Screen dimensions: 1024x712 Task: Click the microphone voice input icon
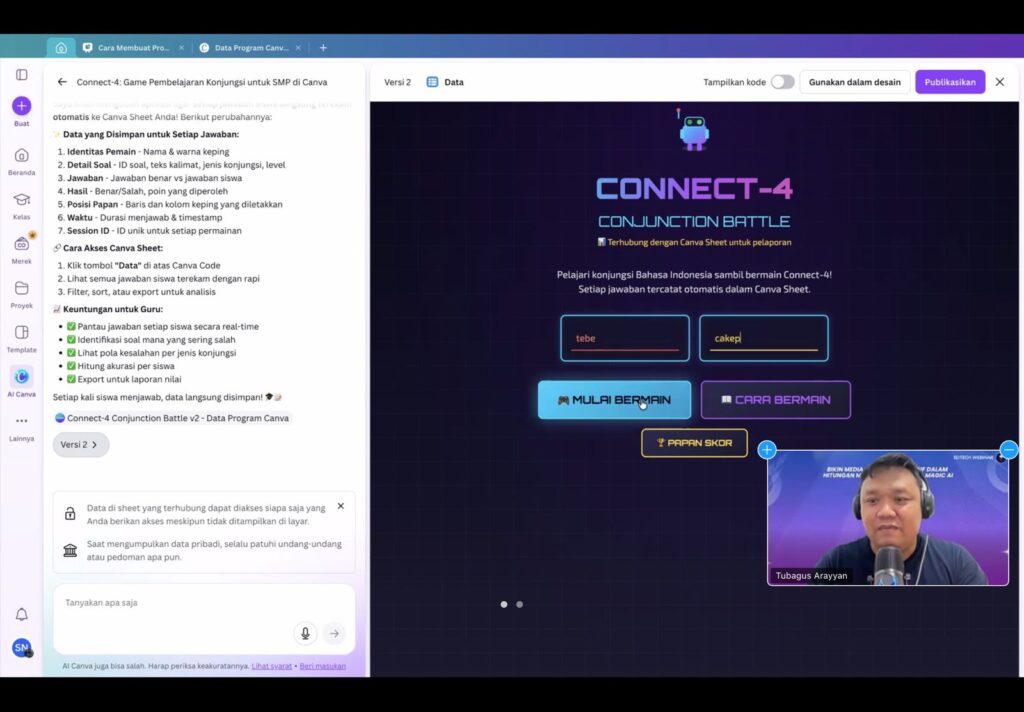click(x=305, y=633)
